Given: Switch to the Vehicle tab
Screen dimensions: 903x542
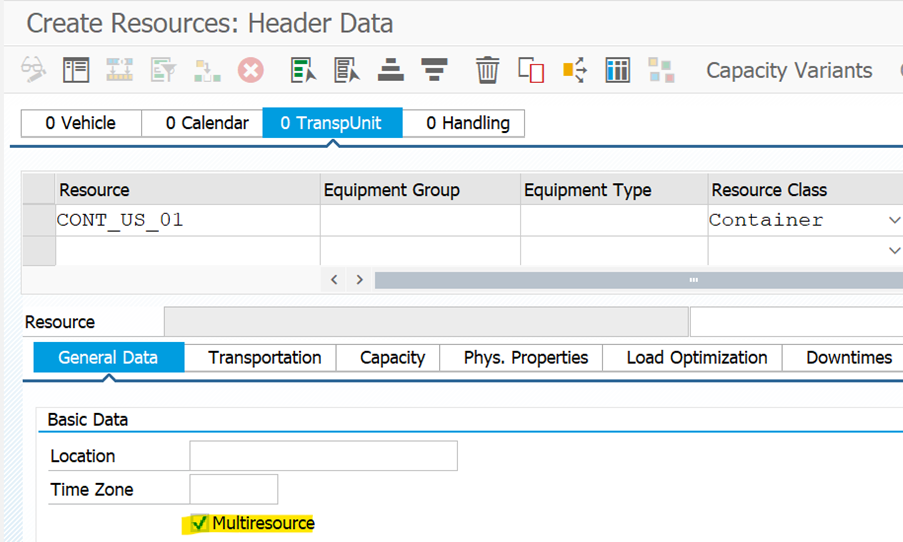Looking at the screenshot, I should point(81,123).
